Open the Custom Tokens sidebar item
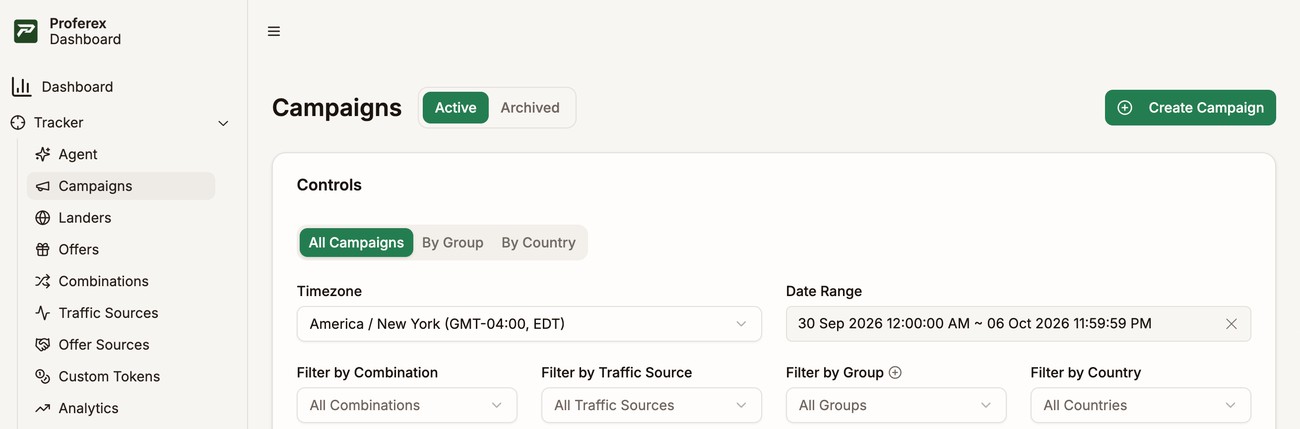Image resolution: width=1300 pixels, height=429 pixels. (x=121, y=376)
